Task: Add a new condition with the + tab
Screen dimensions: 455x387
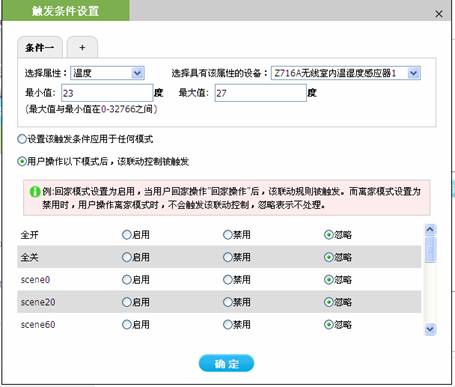Action: point(82,47)
